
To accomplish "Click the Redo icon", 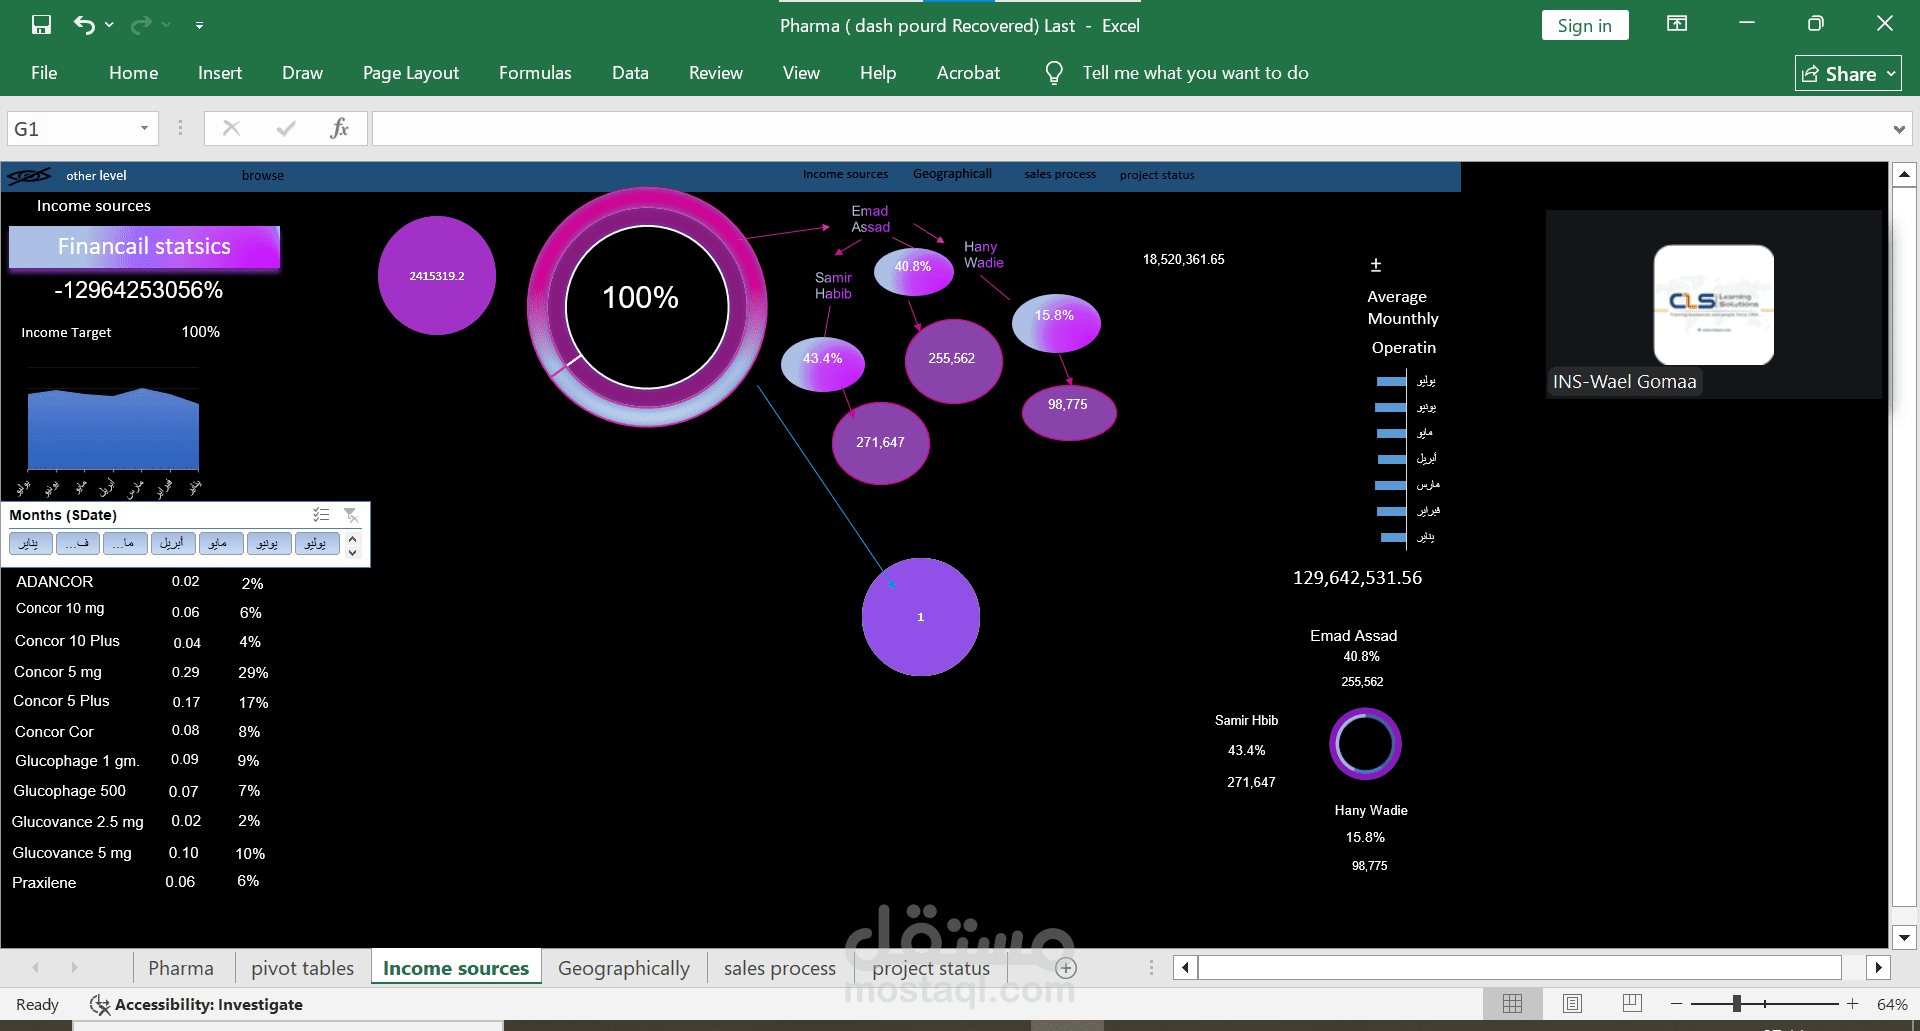I will coord(142,24).
